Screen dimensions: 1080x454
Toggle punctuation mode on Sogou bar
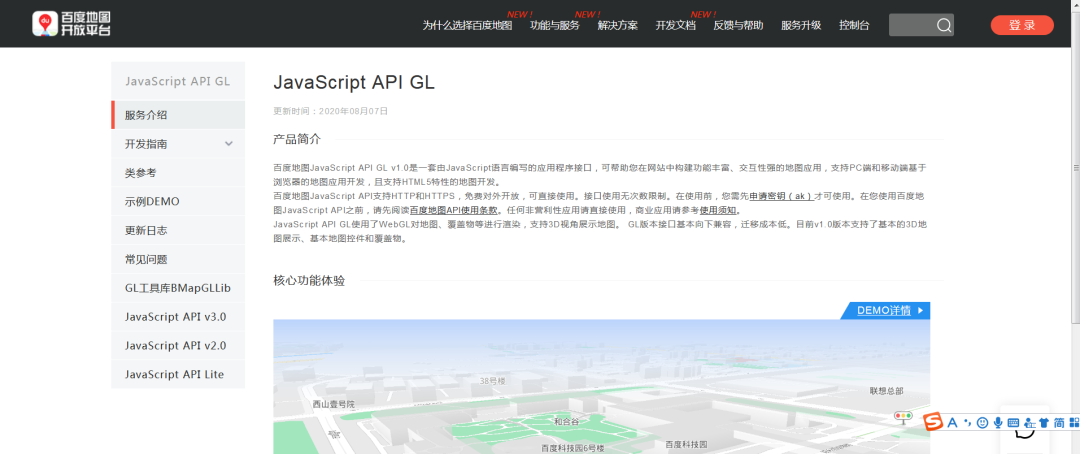point(968,422)
